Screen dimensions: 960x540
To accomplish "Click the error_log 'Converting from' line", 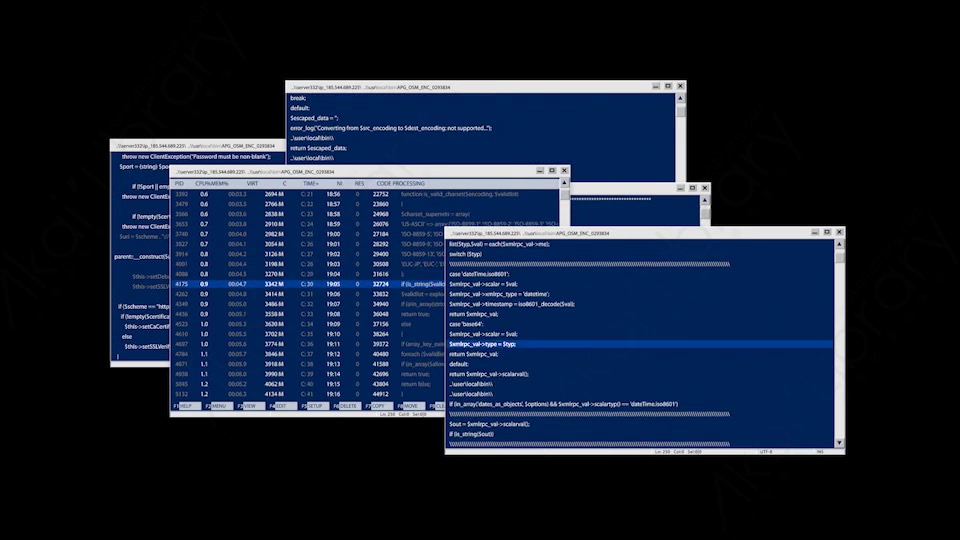I will [391, 128].
